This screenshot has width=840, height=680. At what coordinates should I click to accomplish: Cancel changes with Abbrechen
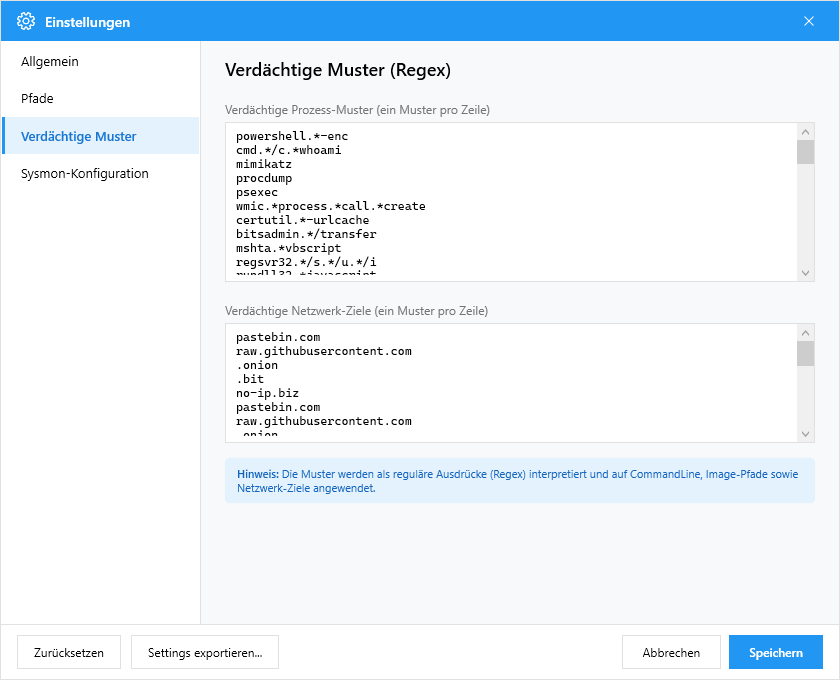pyautogui.click(x=671, y=652)
